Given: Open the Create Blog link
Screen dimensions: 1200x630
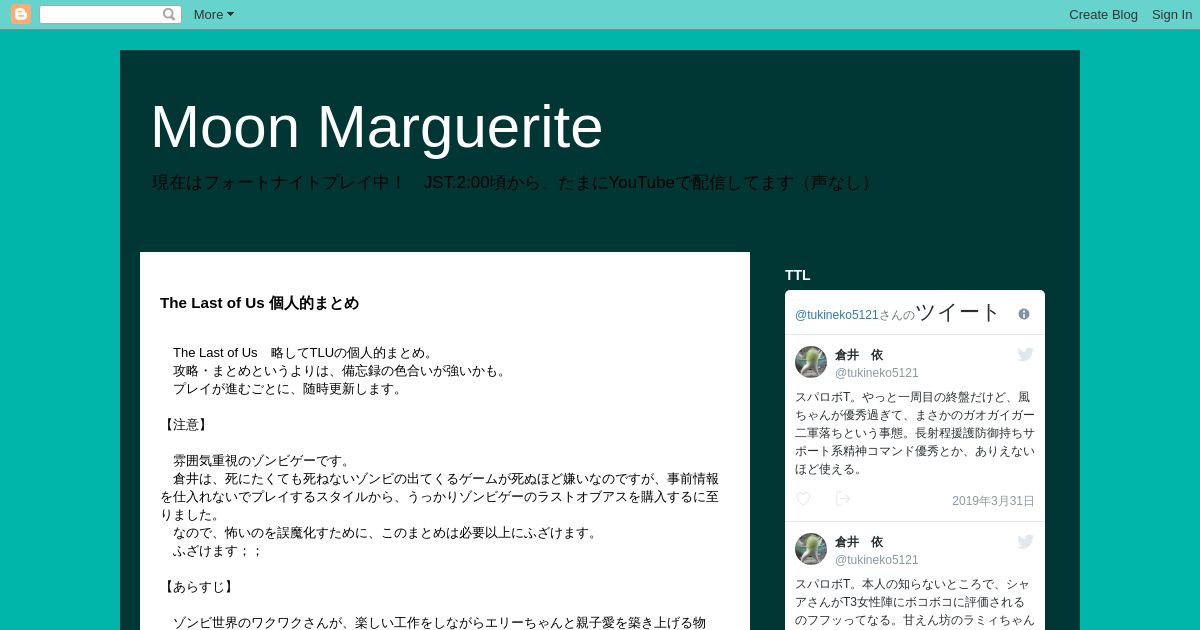Looking at the screenshot, I should [1103, 14].
